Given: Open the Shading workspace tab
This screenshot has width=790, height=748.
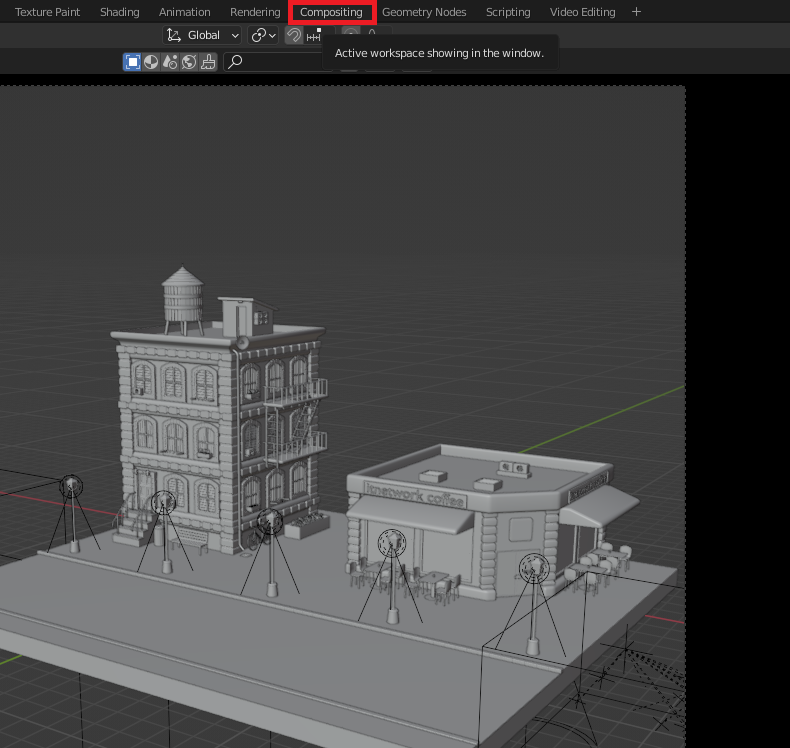Looking at the screenshot, I should tap(119, 12).
